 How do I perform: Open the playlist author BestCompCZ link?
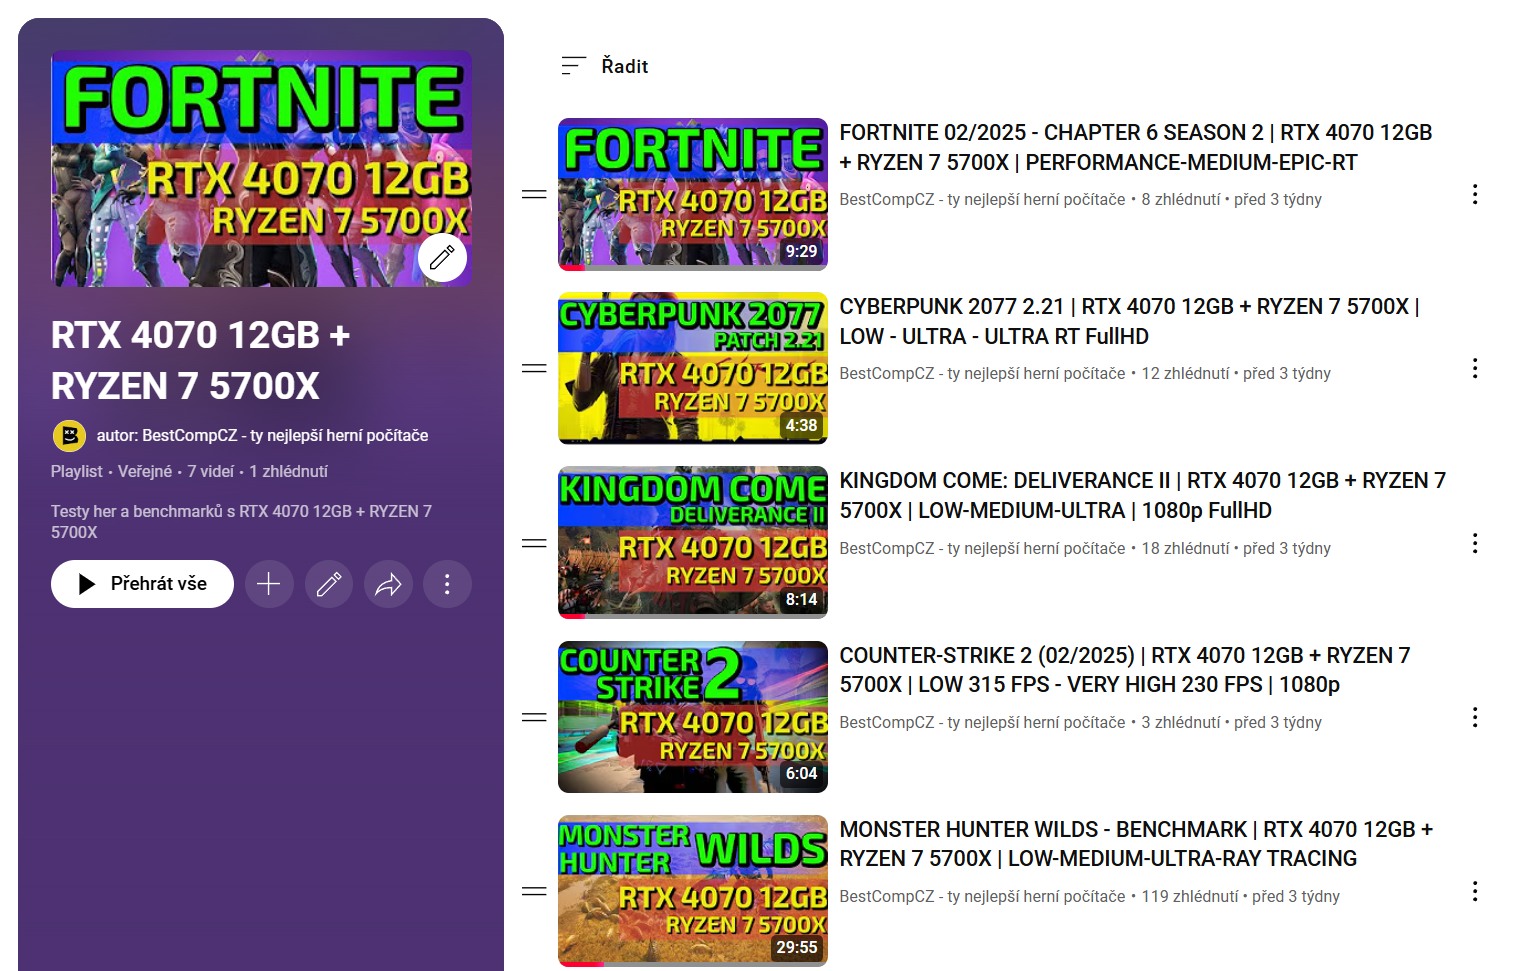click(x=262, y=436)
